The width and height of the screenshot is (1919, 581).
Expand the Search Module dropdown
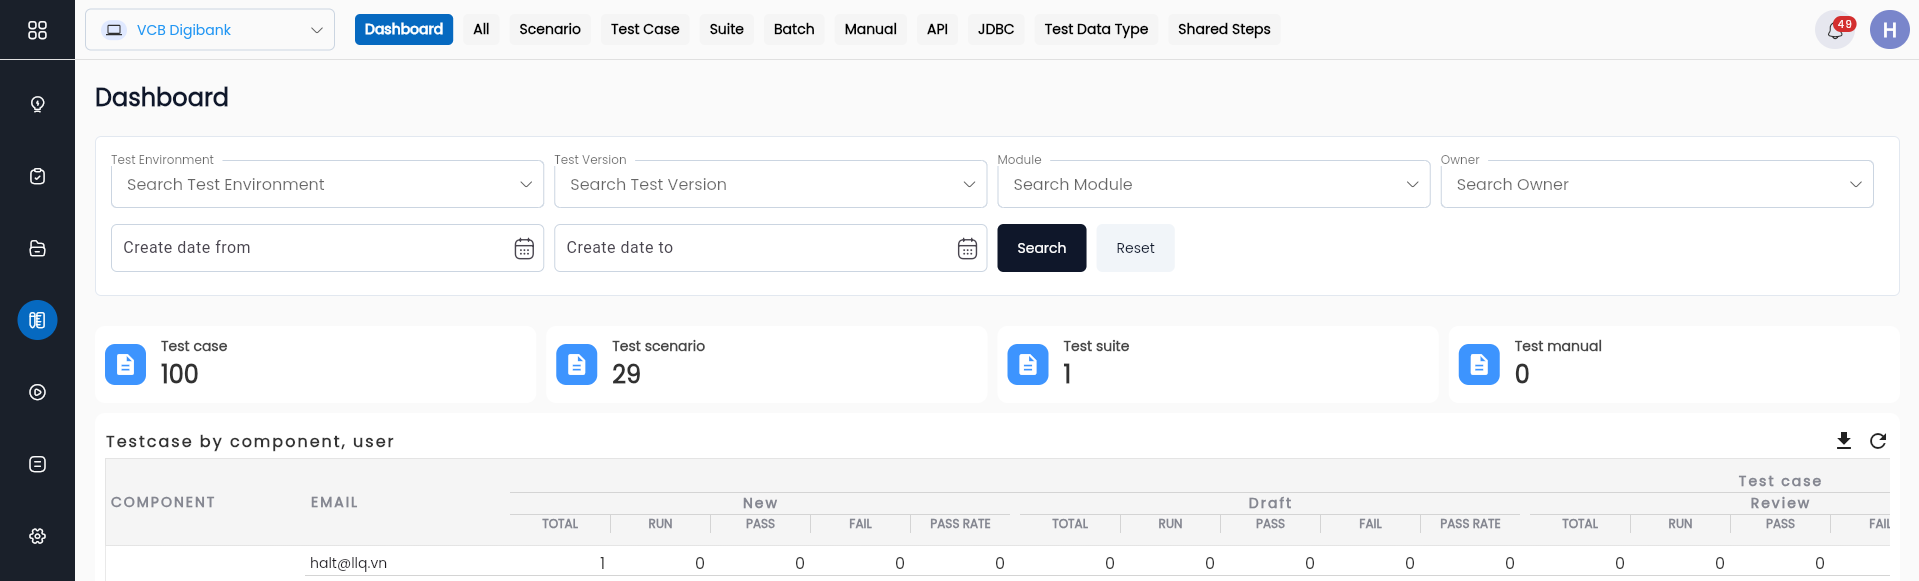[x=1213, y=184]
